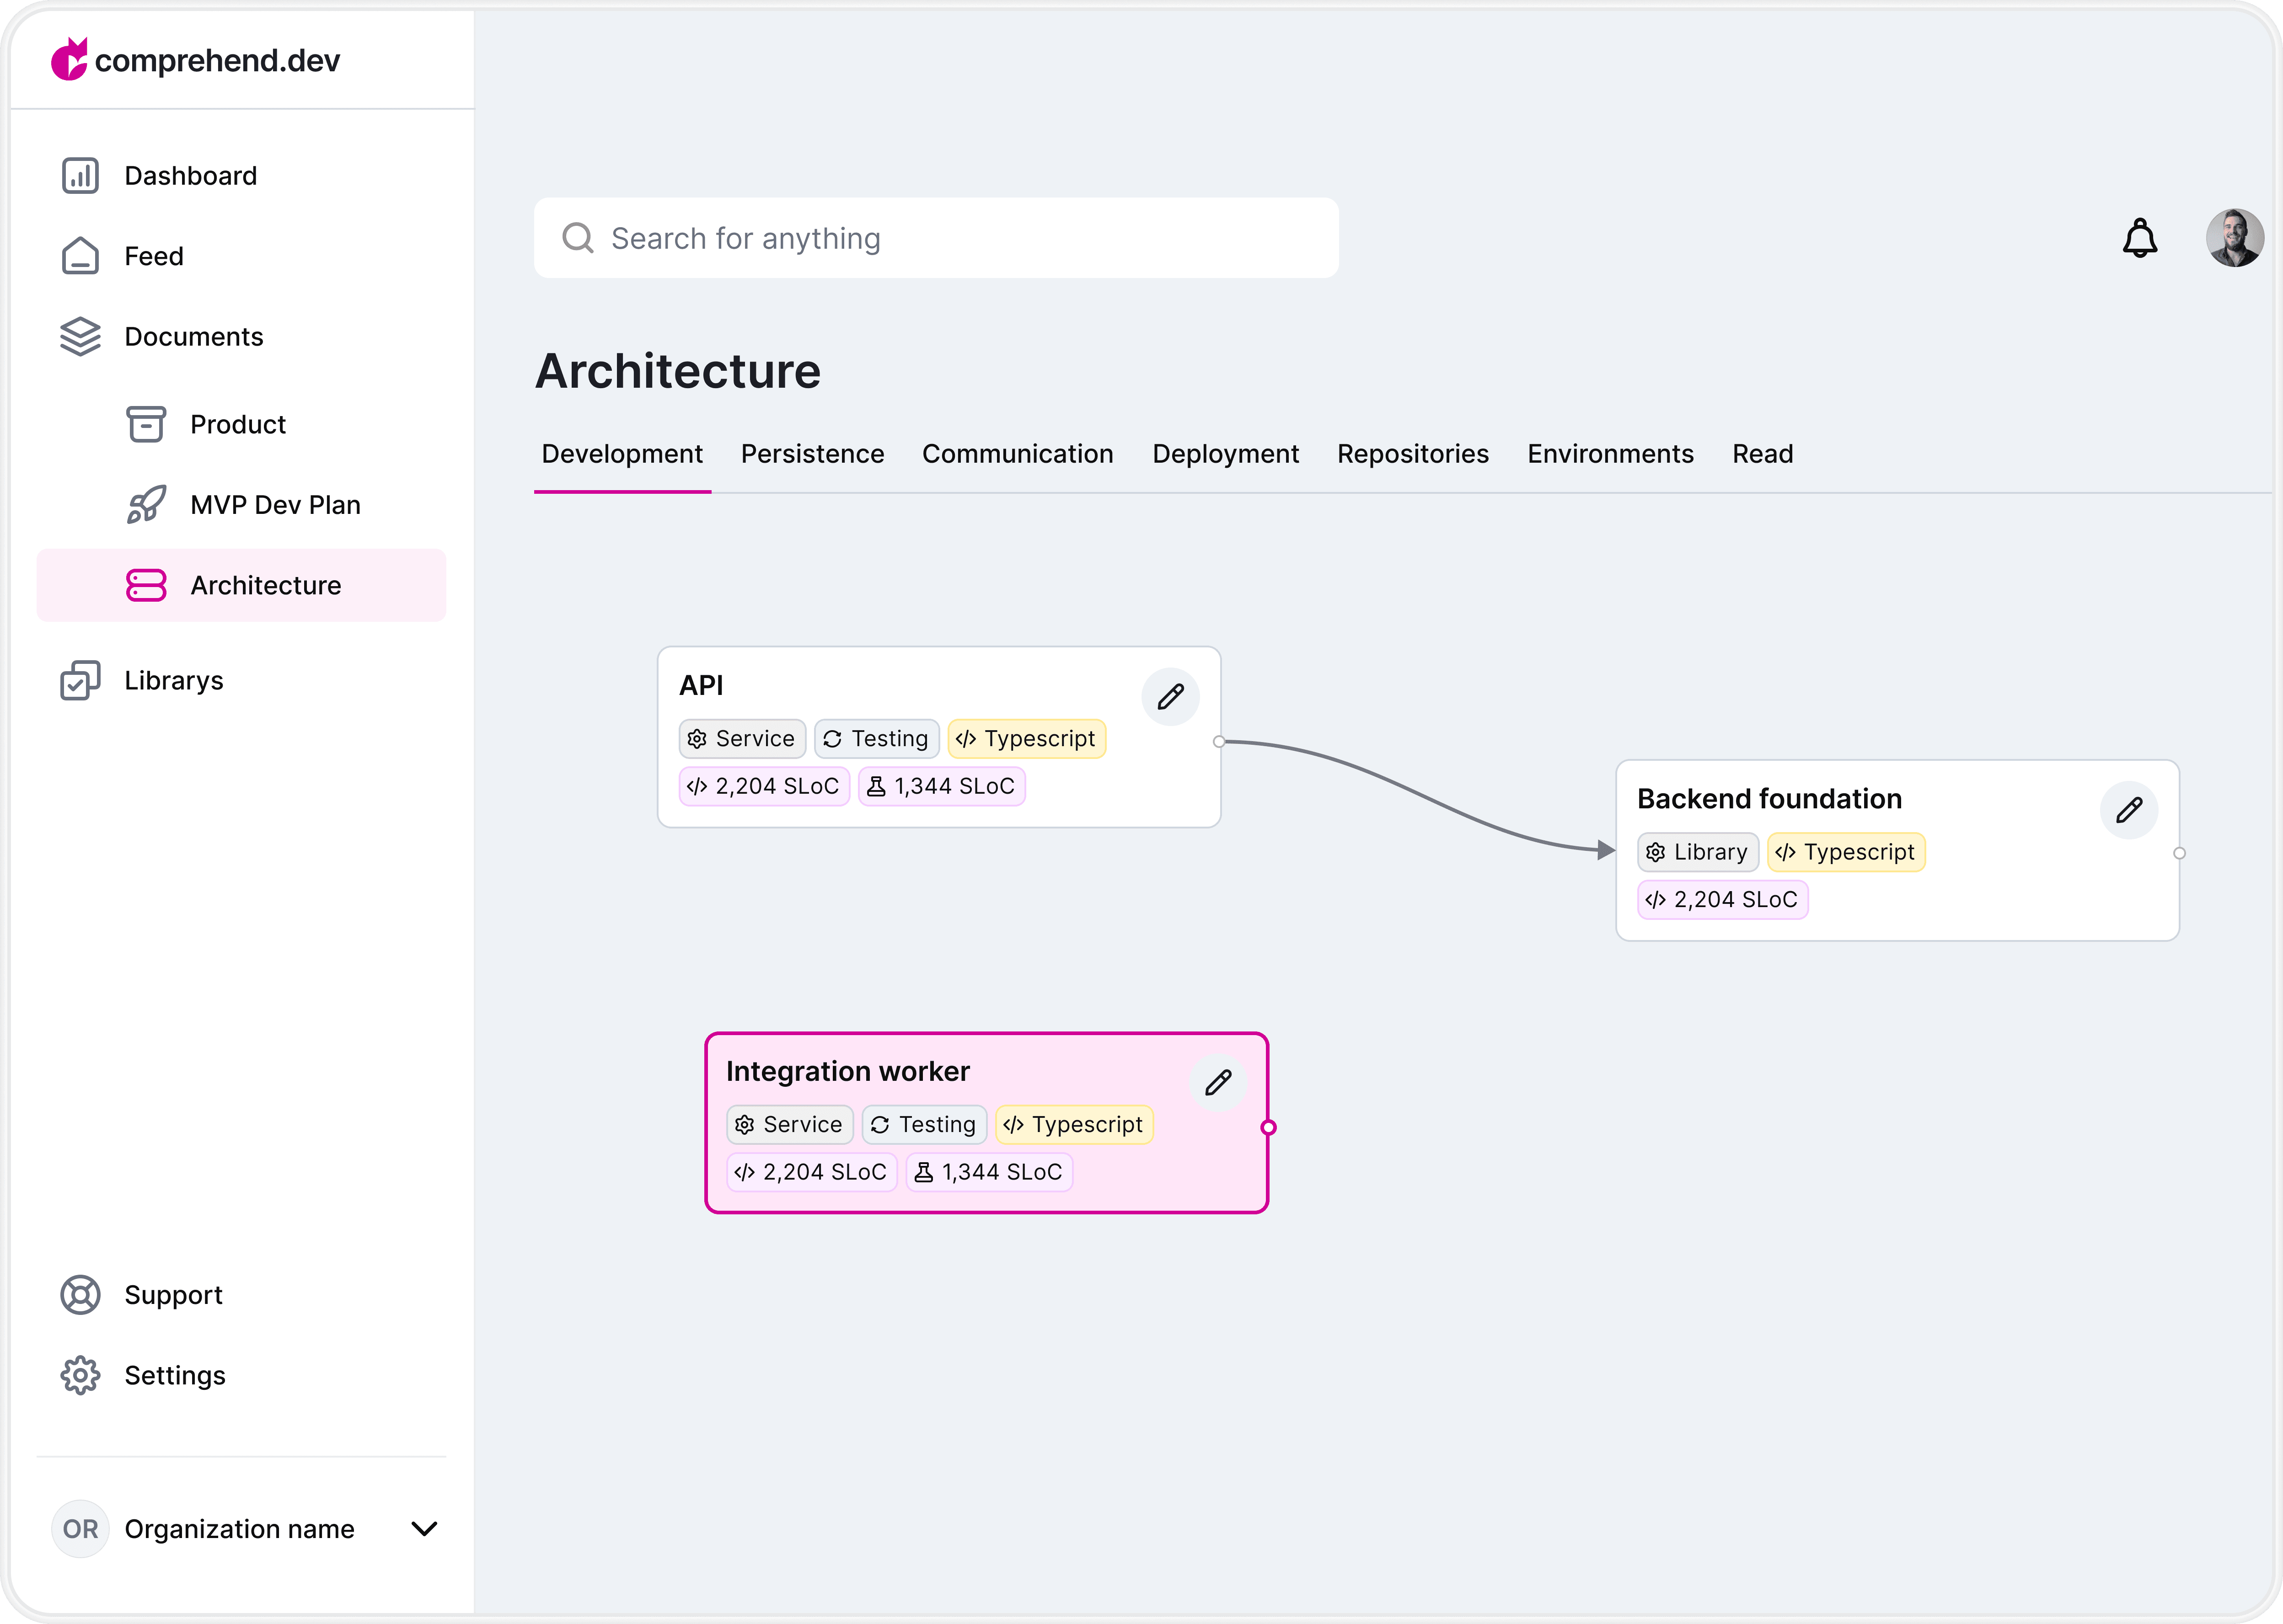Open Dashboard from the sidebar icon

(x=80, y=176)
